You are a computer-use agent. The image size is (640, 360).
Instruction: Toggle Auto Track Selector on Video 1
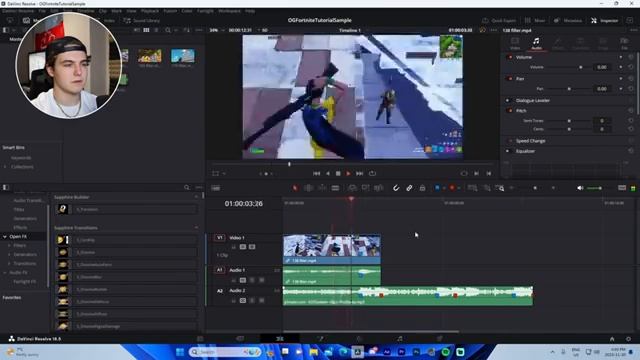(x=243, y=247)
